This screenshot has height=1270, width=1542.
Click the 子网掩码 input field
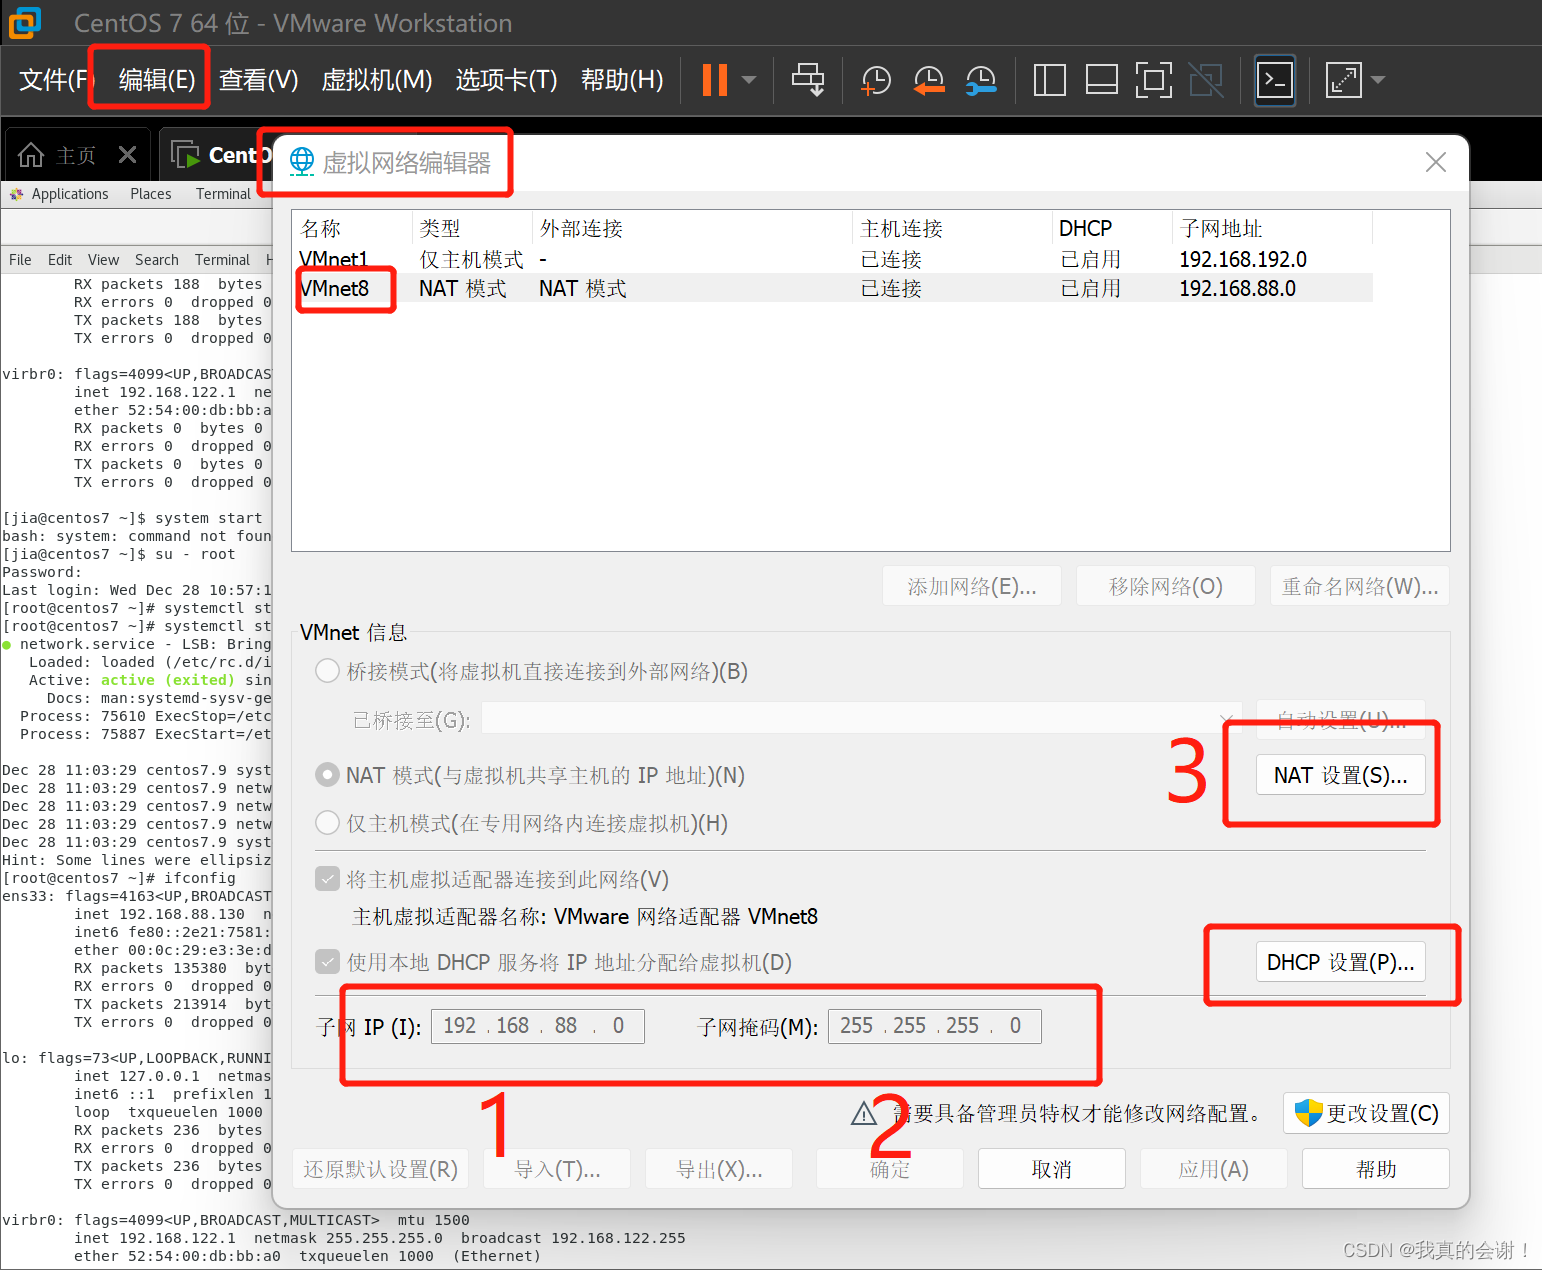tap(935, 1026)
